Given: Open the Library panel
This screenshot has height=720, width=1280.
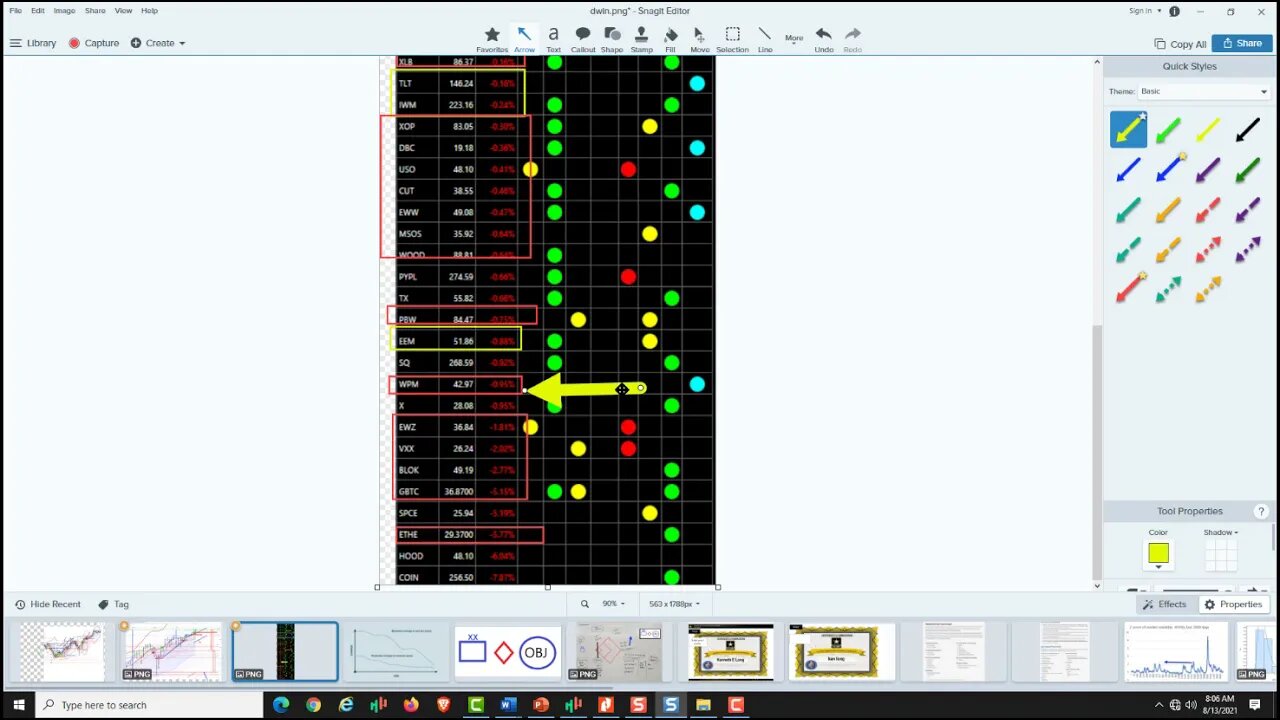Looking at the screenshot, I should [33, 43].
